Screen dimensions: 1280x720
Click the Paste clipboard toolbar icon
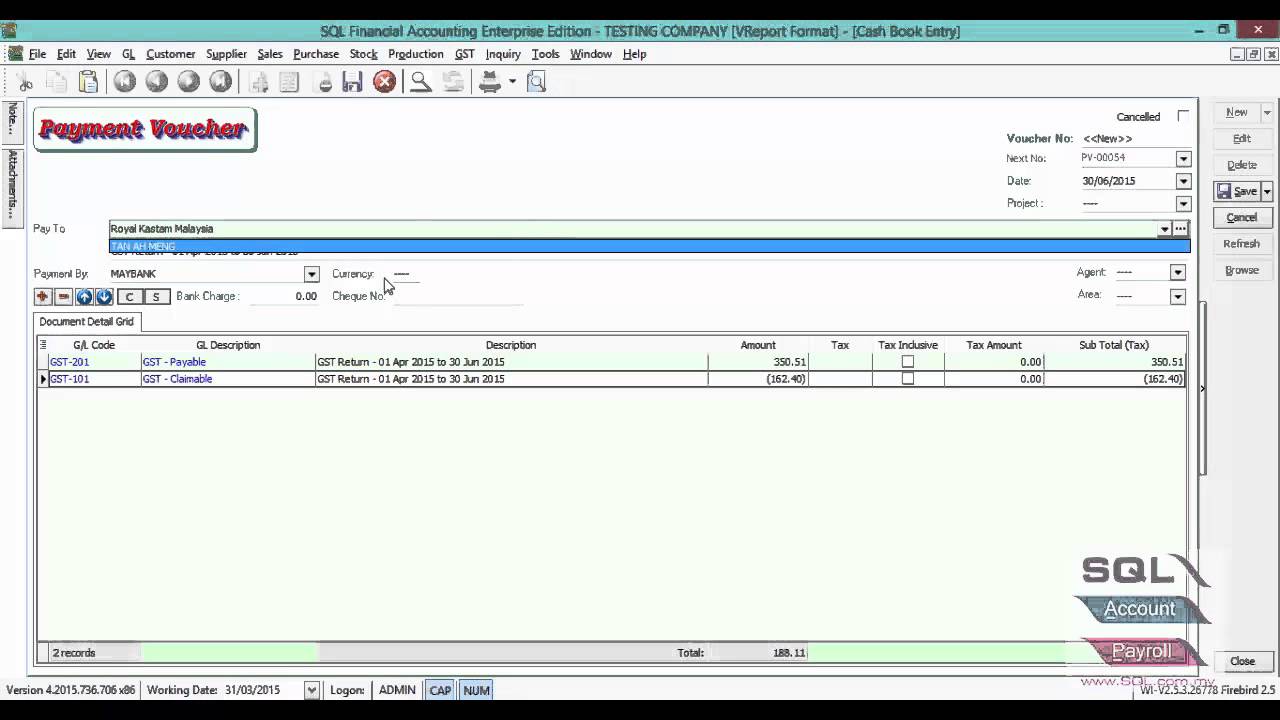point(88,82)
